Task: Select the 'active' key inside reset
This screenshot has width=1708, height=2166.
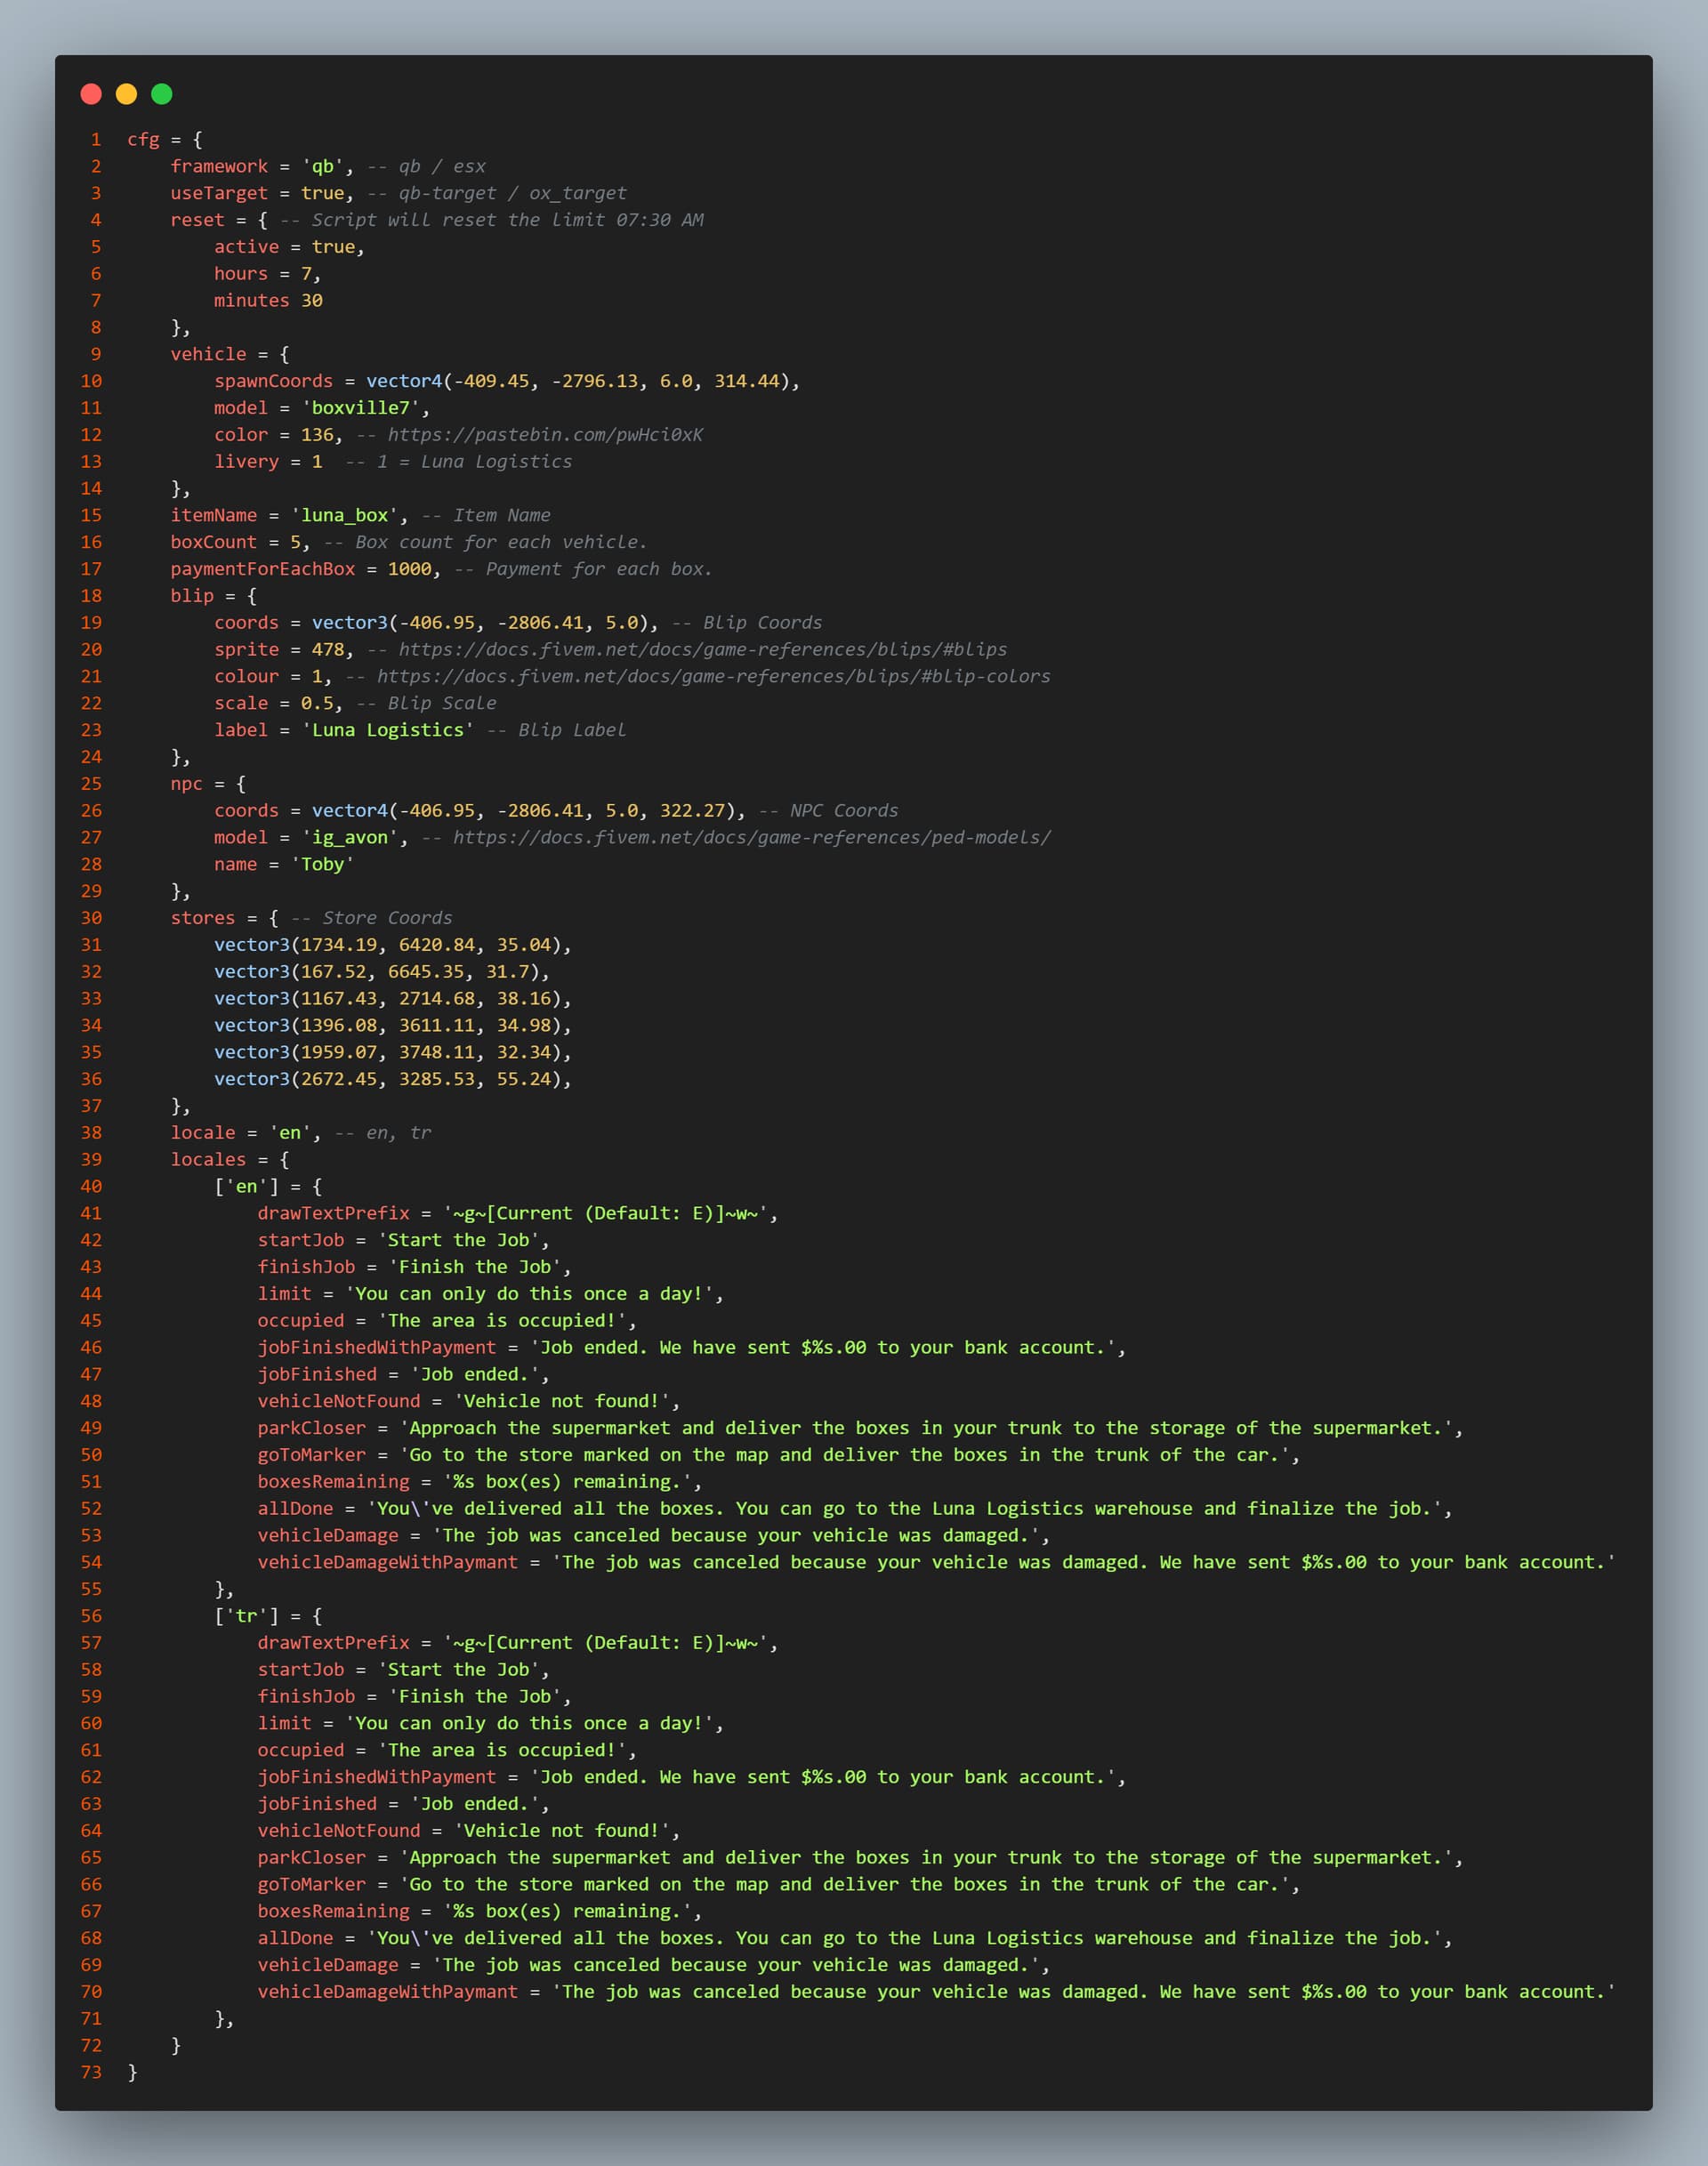Action: pyautogui.click(x=246, y=247)
